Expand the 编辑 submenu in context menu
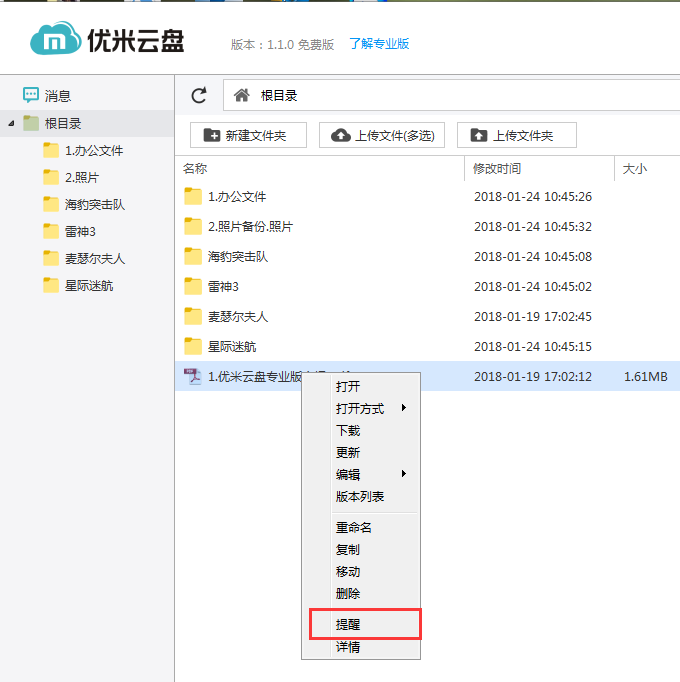This screenshot has width=680, height=682. pos(371,474)
